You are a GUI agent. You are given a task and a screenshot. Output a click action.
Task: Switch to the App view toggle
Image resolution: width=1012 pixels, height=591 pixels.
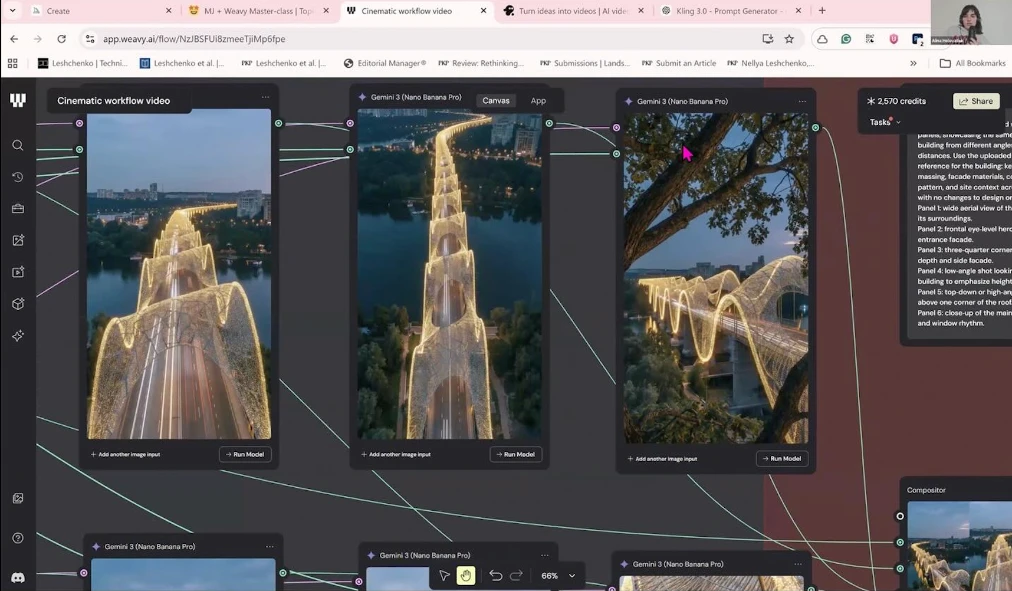[538, 101]
